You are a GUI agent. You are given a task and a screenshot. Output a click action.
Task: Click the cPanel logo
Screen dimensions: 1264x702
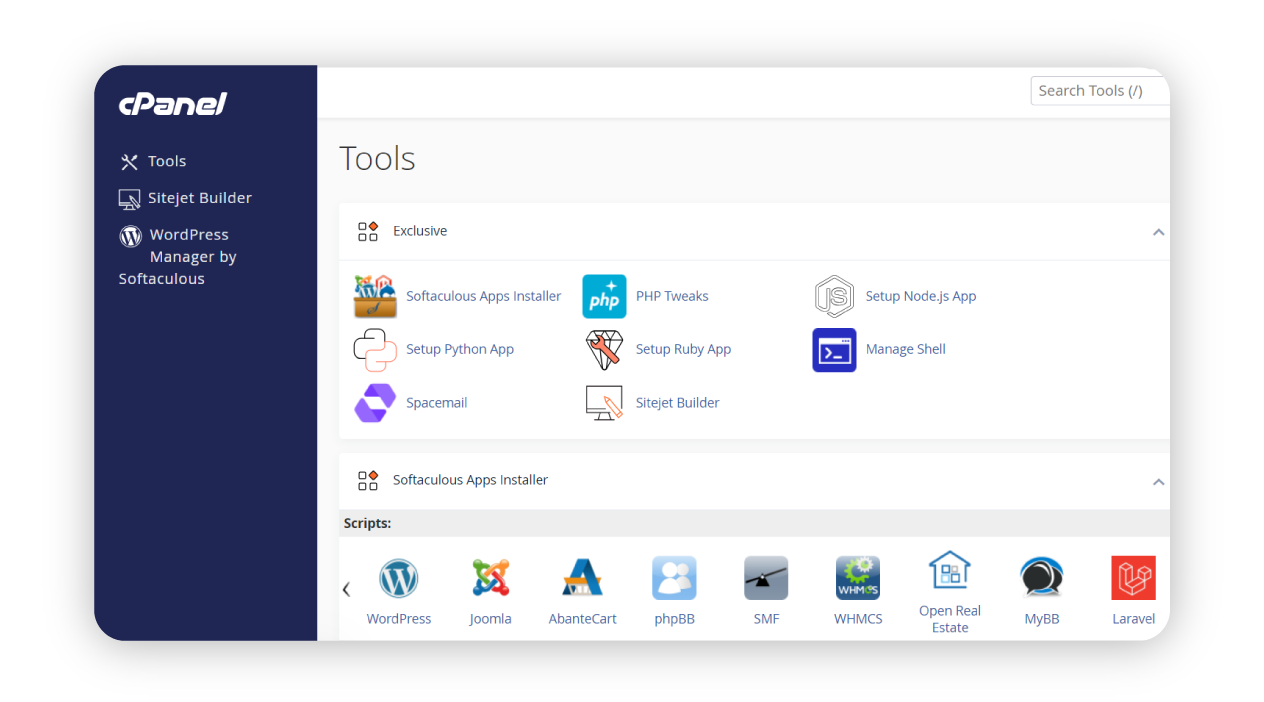173,104
